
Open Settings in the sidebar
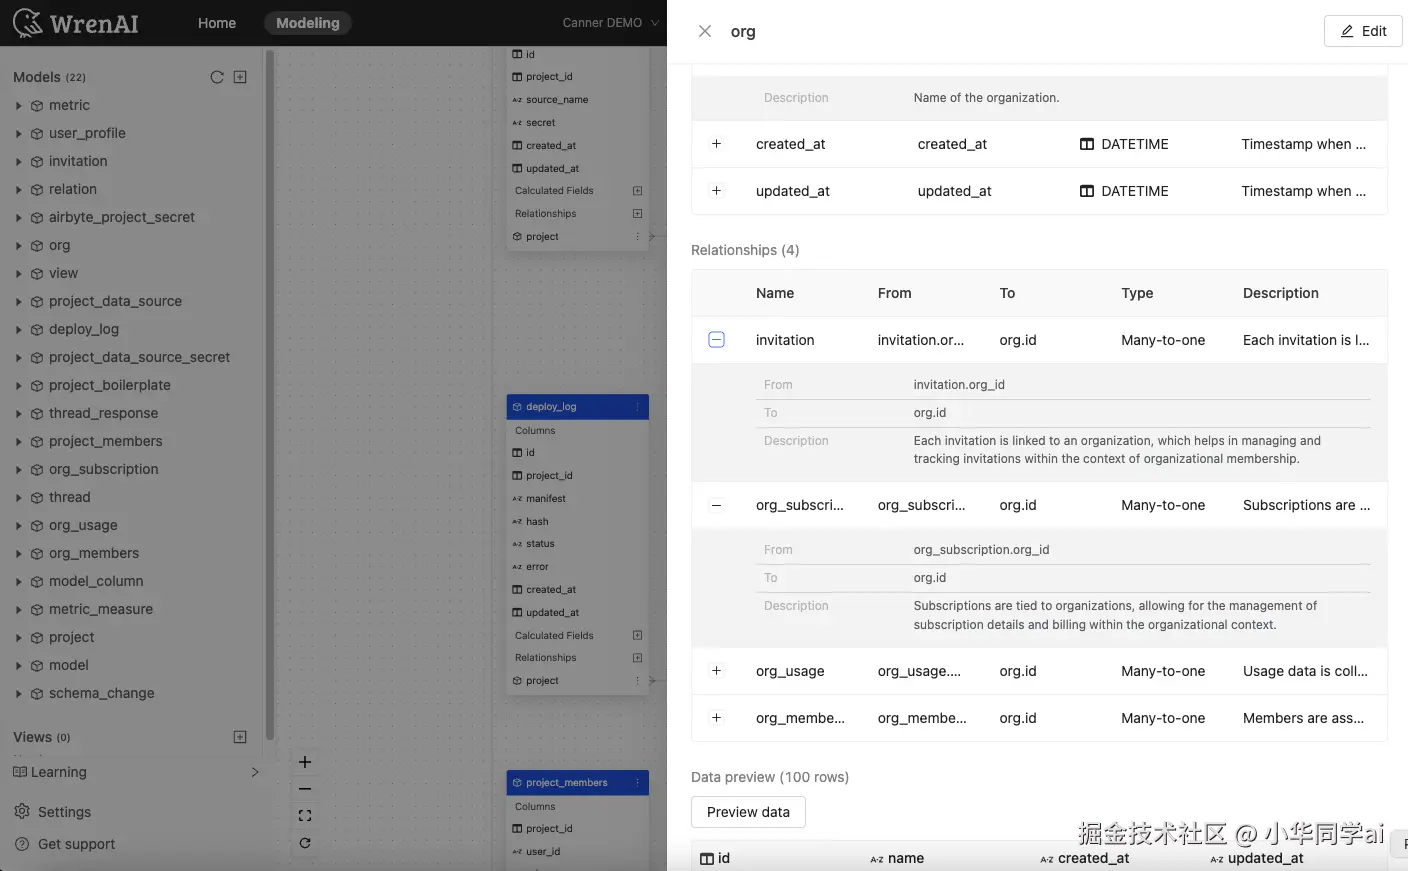(x=64, y=812)
